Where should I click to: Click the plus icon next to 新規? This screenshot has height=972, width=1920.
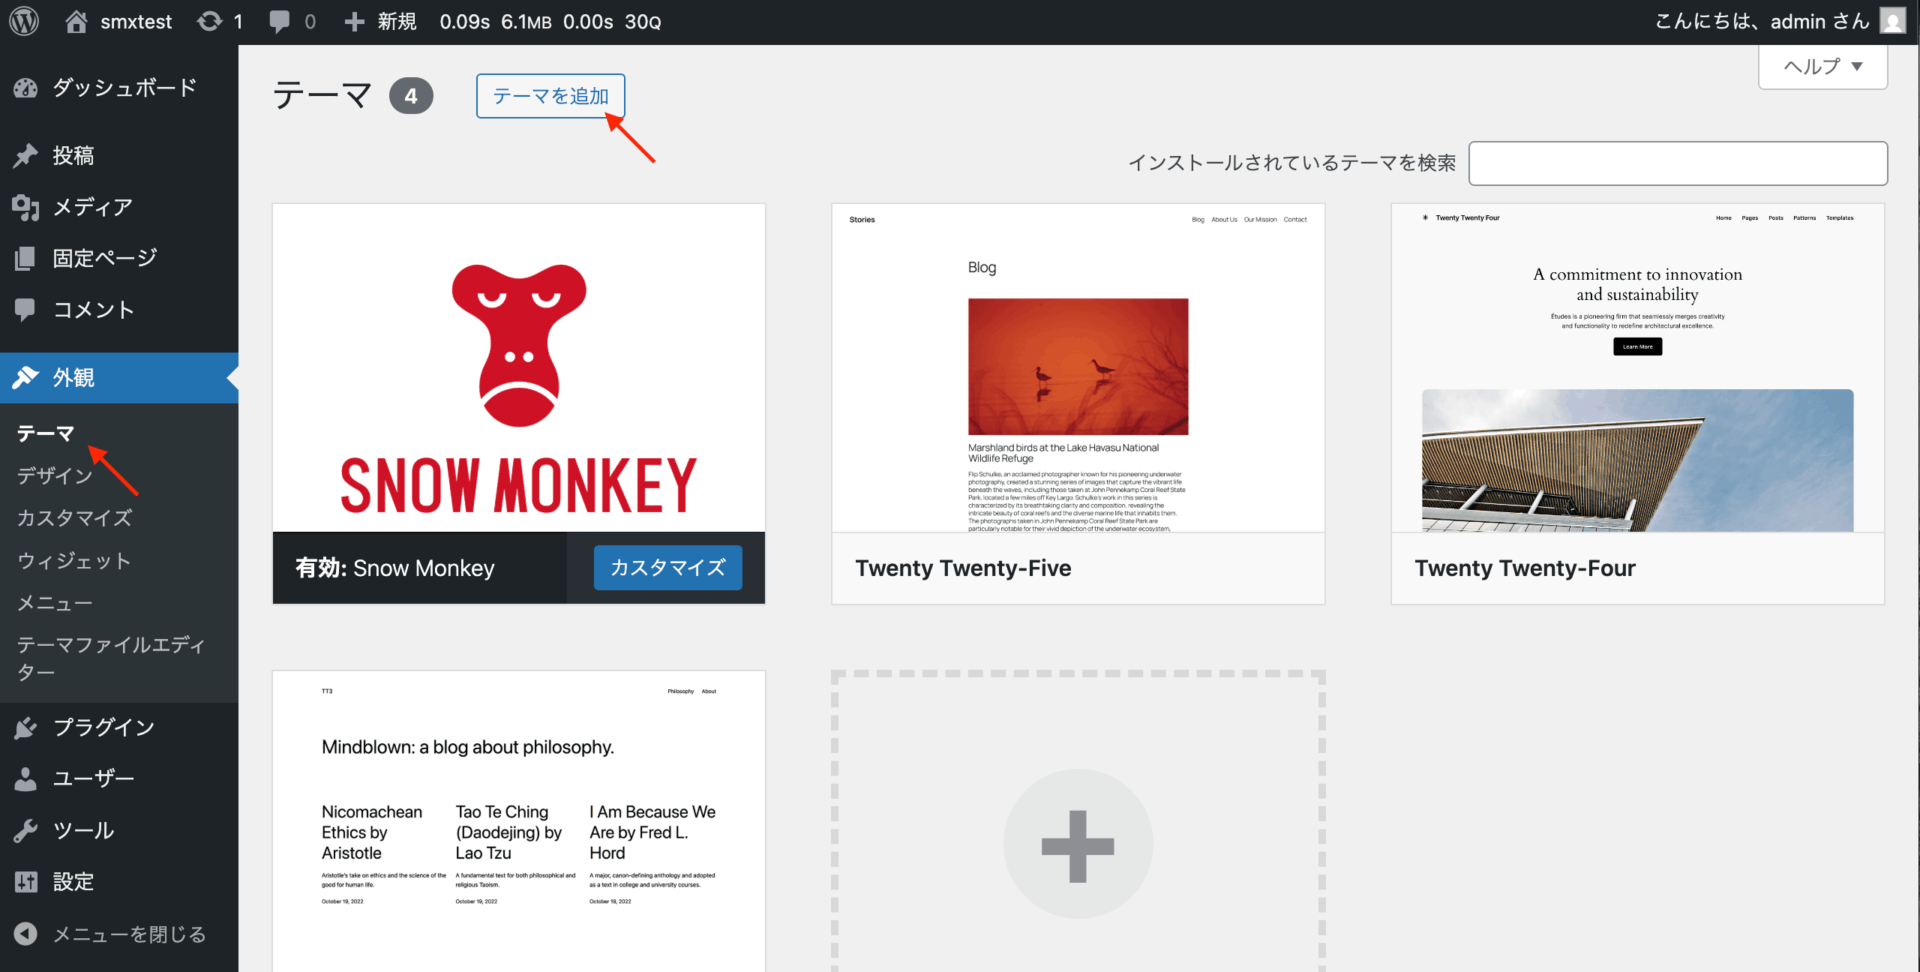pyautogui.click(x=354, y=22)
